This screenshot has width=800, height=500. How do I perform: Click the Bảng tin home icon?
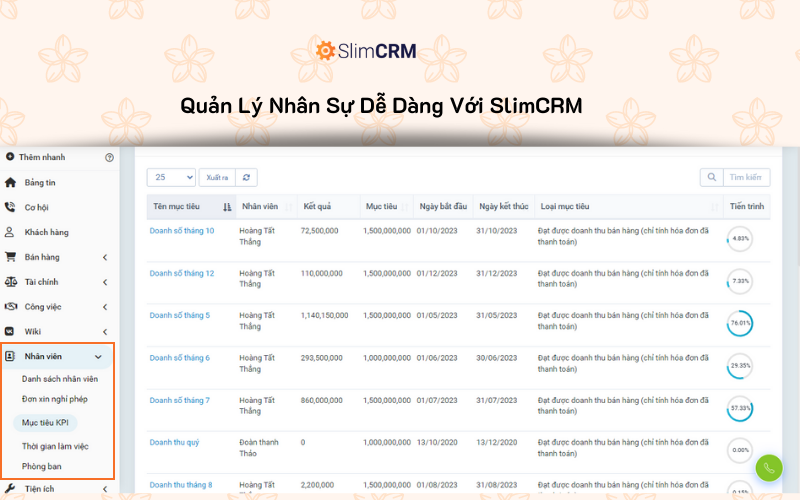[x=10, y=182]
